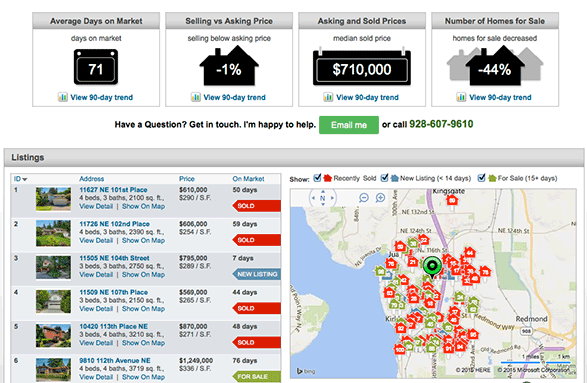Click the red SOLD tag on listing 1
The image size is (587, 383).
(256, 206)
